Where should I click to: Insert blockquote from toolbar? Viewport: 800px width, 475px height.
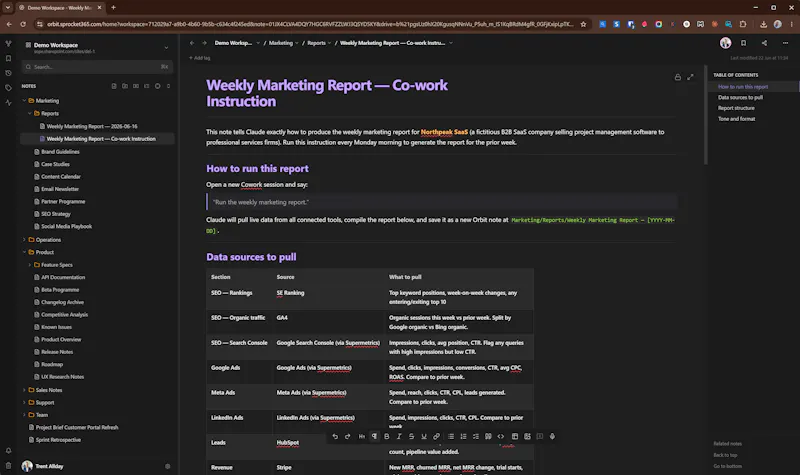(488, 437)
